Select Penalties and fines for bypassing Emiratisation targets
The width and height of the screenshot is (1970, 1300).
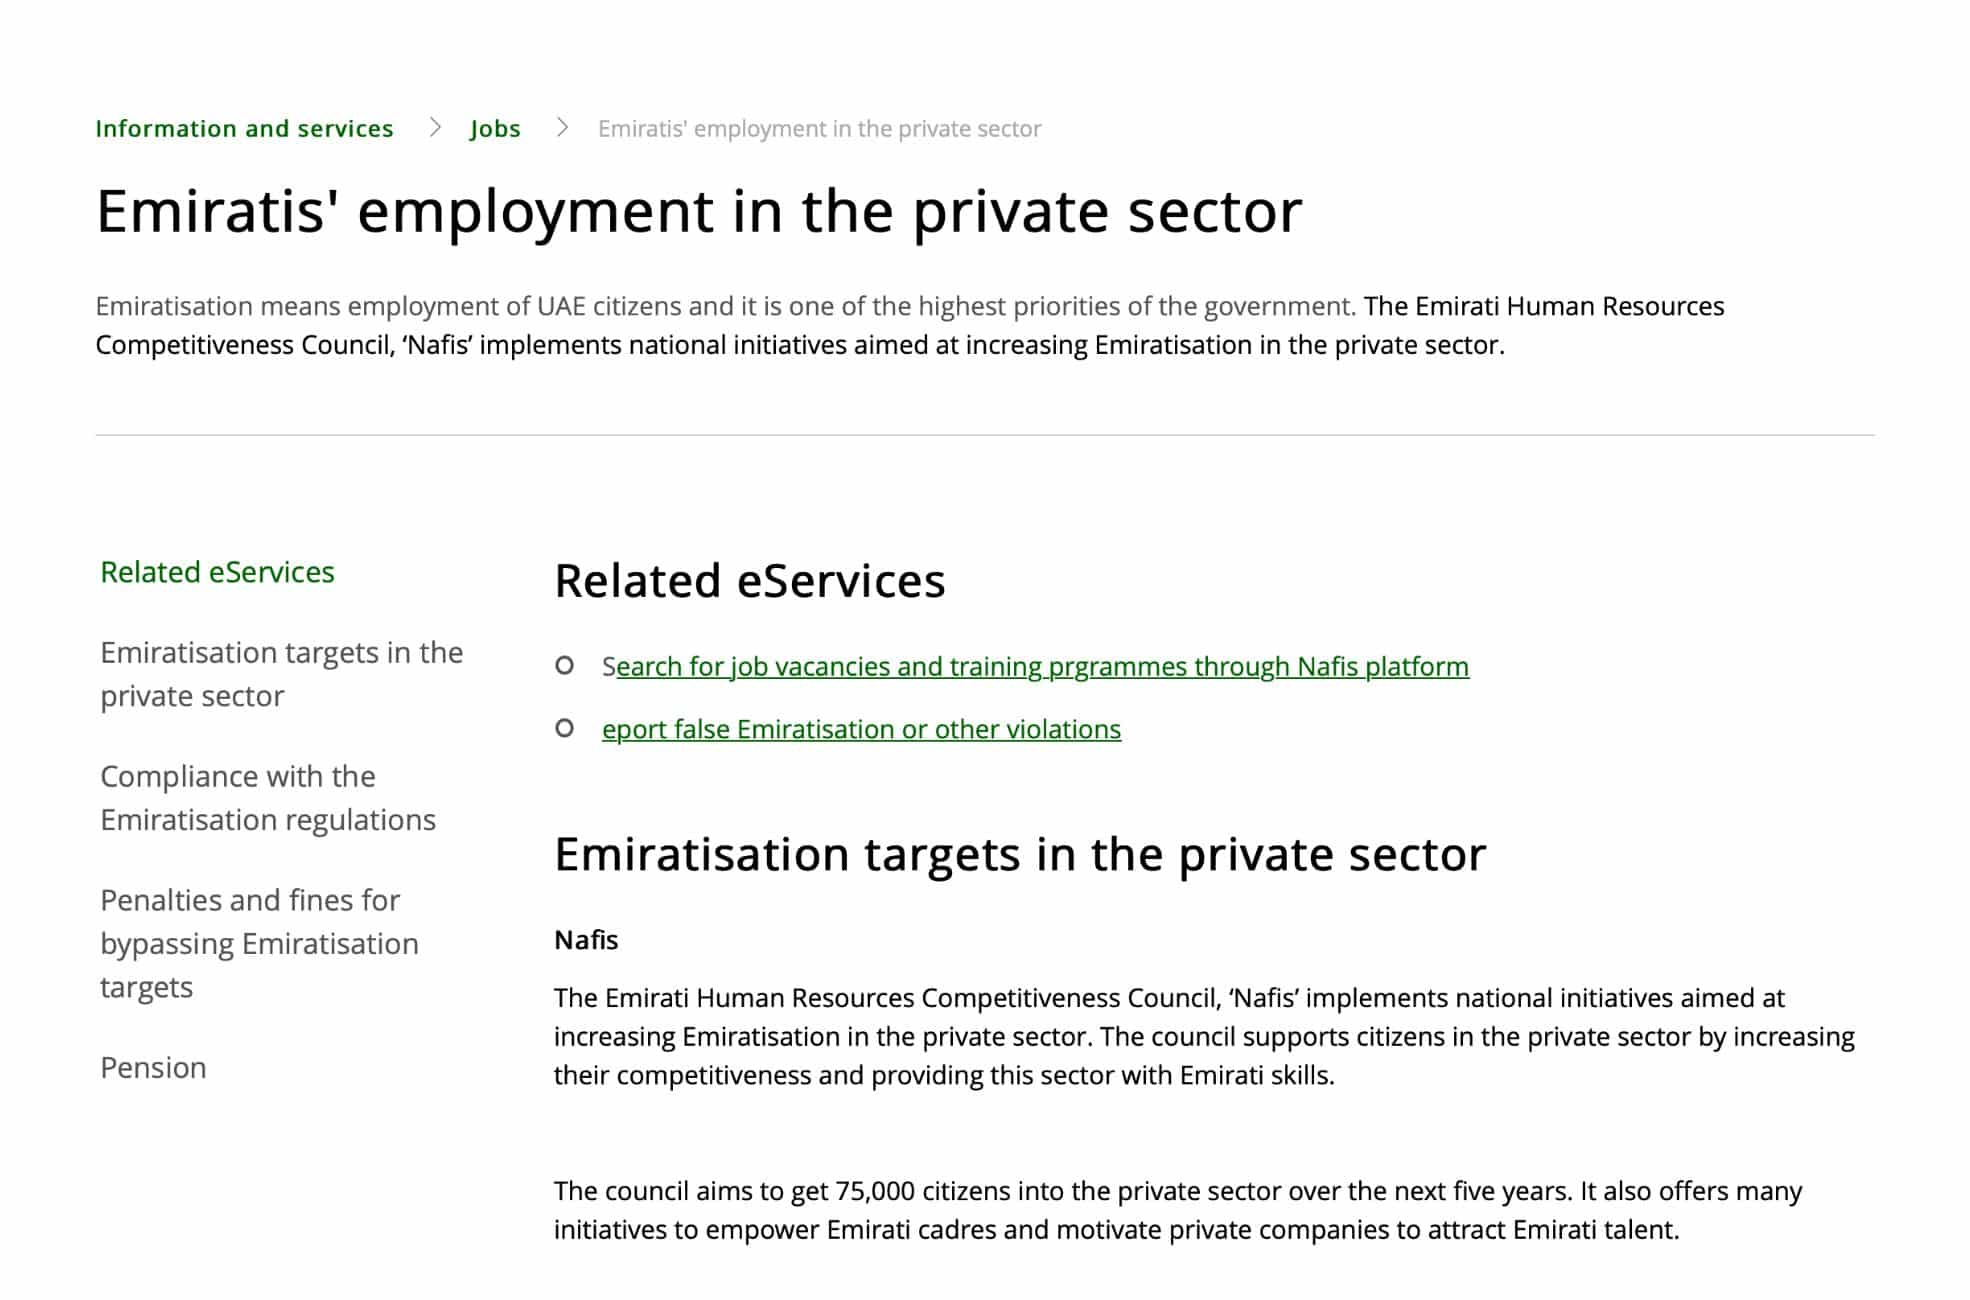point(258,942)
